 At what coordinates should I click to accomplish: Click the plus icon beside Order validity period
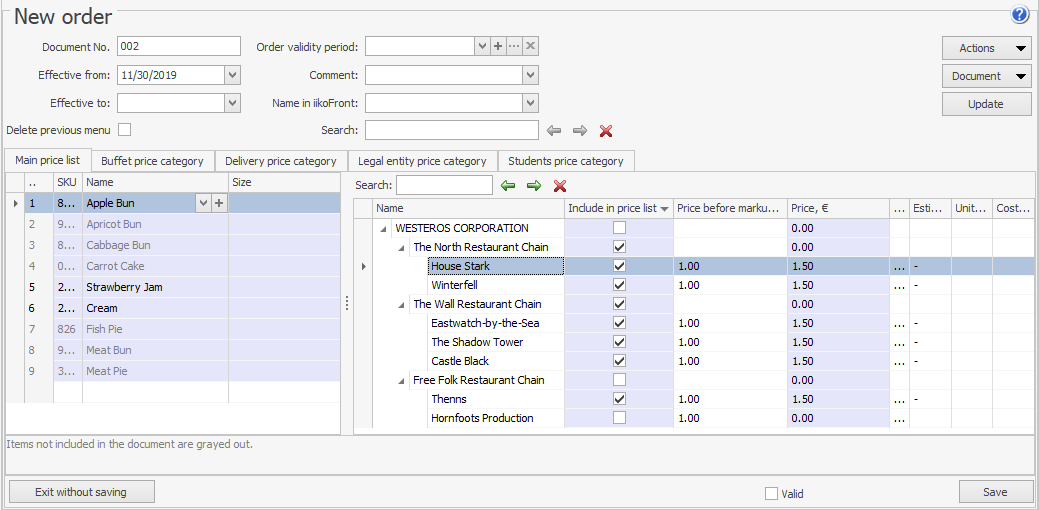point(498,47)
